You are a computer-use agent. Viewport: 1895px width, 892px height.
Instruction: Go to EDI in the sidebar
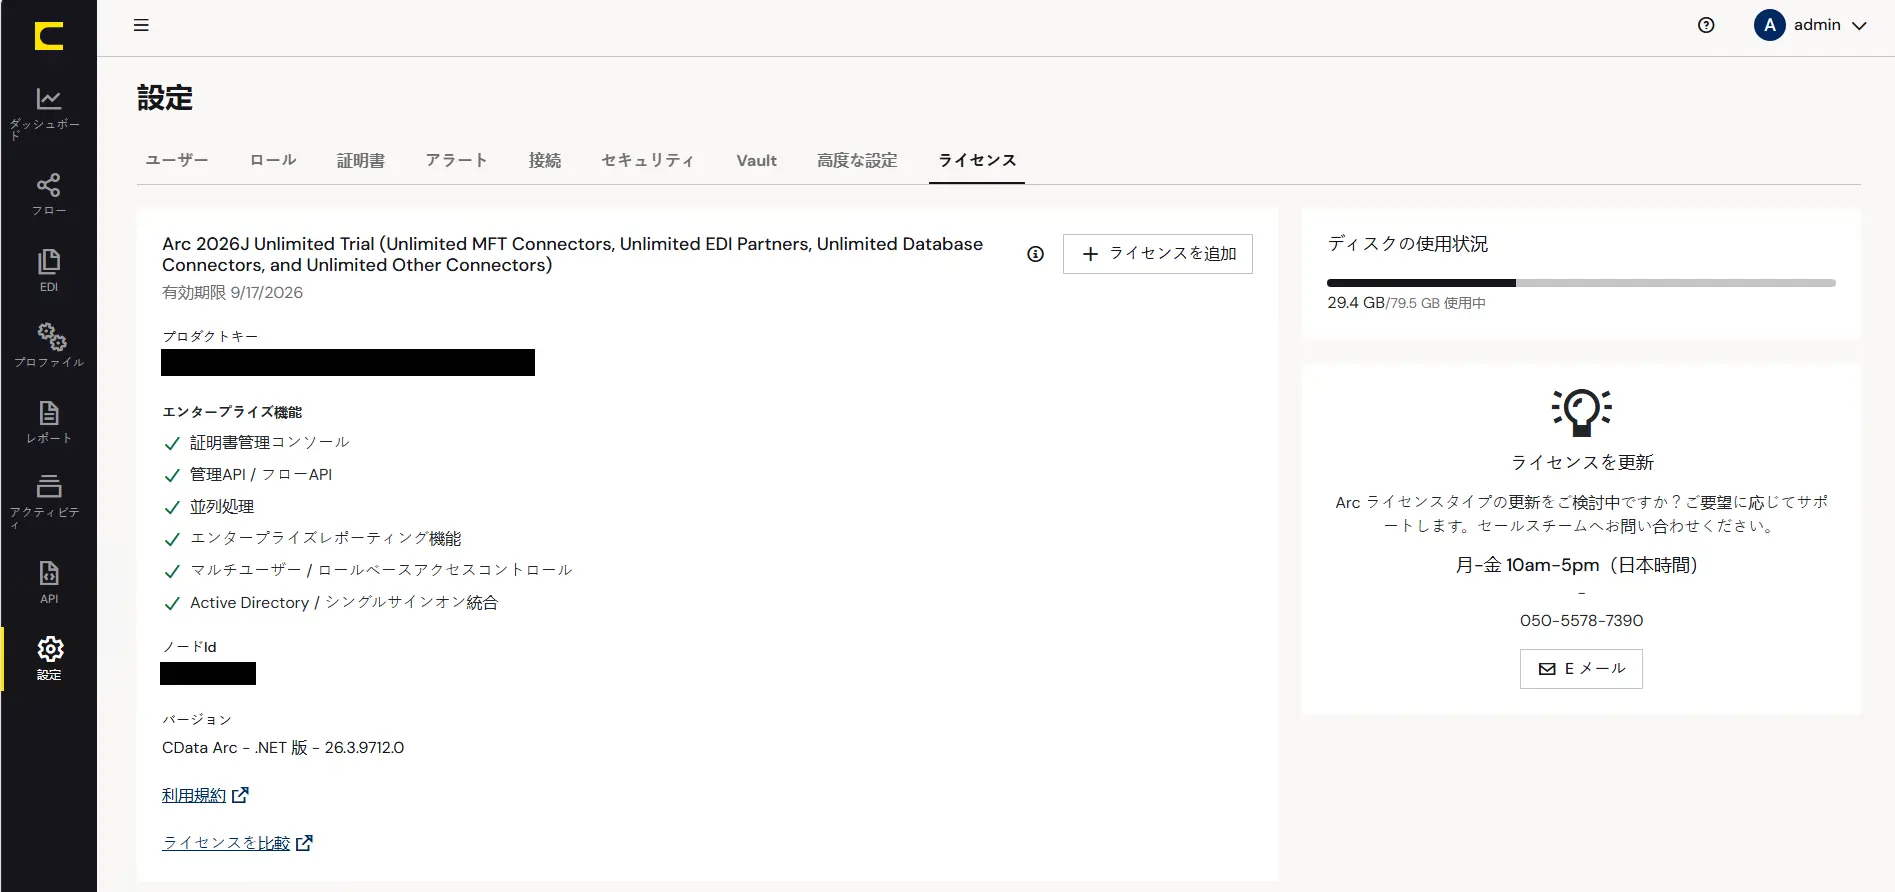pos(48,270)
